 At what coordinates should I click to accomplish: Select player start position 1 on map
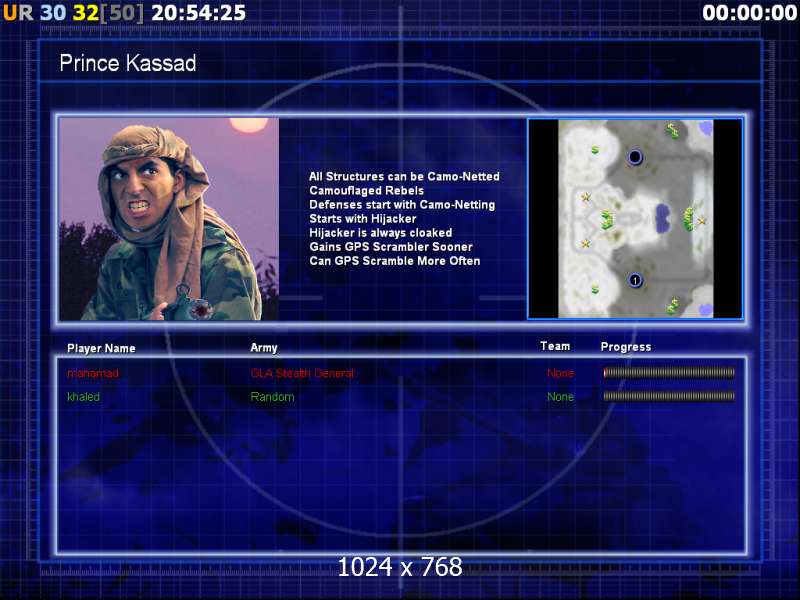pos(635,280)
